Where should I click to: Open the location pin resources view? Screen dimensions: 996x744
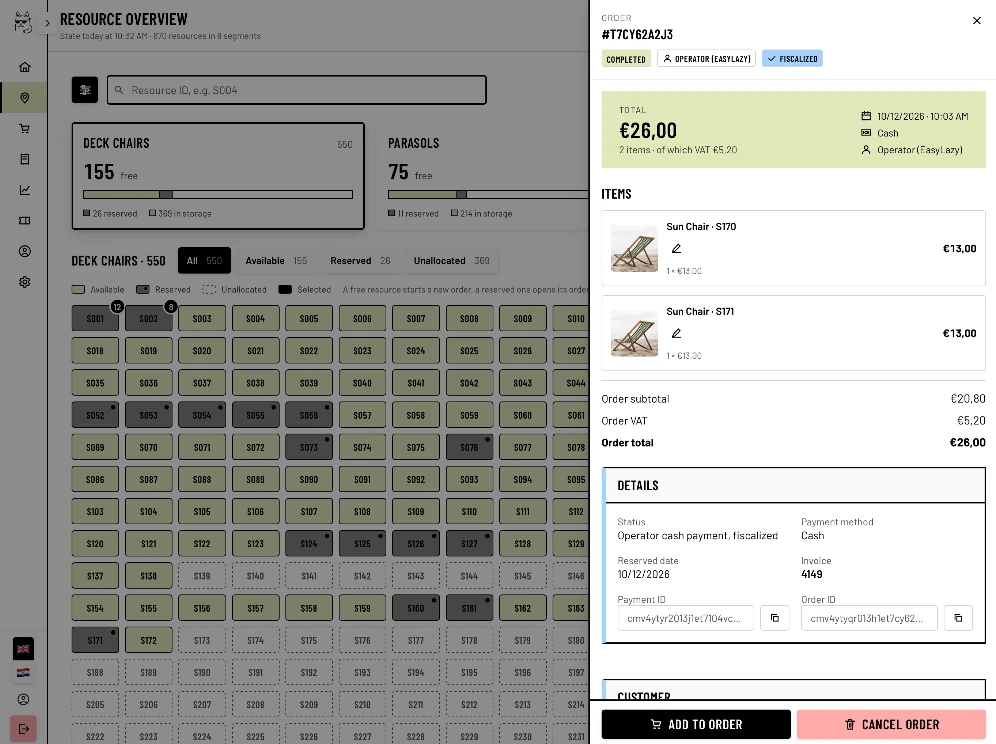[25, 98]
